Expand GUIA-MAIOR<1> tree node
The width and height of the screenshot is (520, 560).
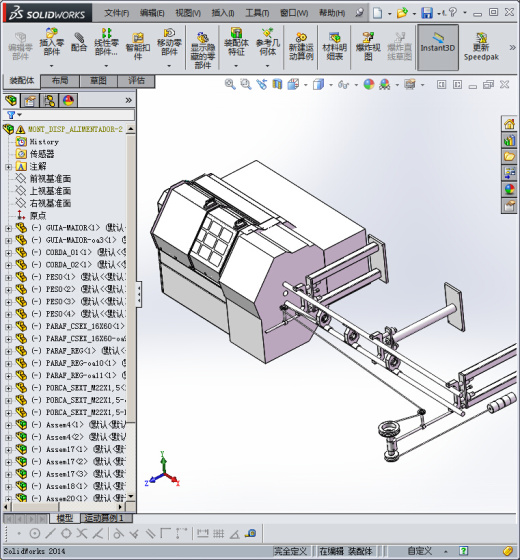pos(9,228)
